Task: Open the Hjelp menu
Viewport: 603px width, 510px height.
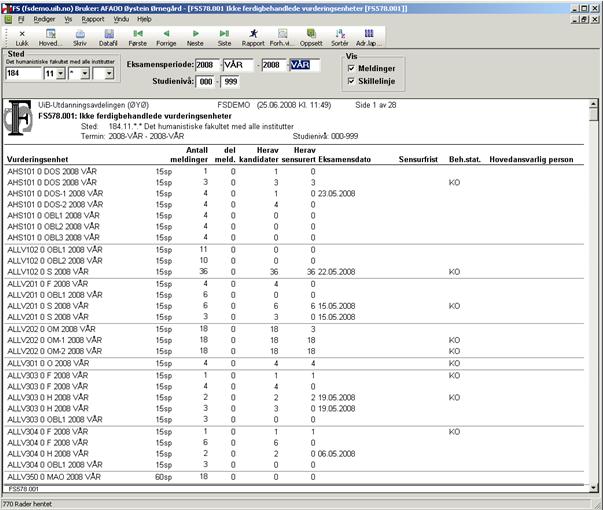Action: pyautogui.click(x=144, y=19)
